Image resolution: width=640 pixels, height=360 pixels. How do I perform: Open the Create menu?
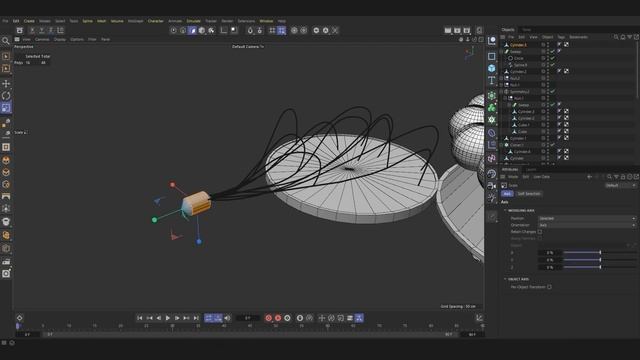29,21
